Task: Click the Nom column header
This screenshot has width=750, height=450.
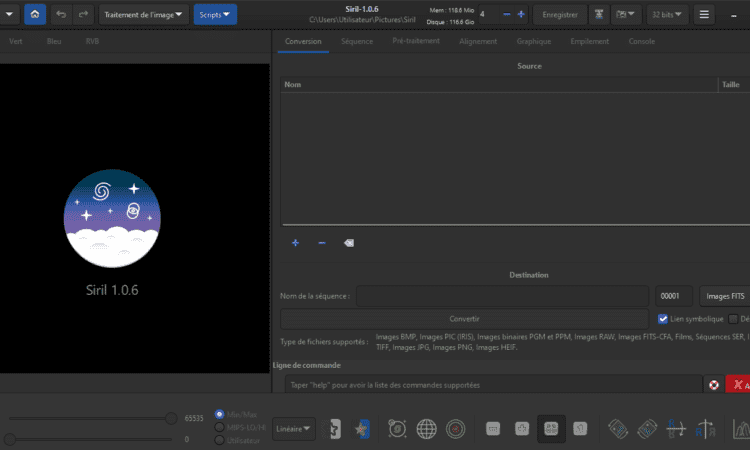Action: [499, 85]
